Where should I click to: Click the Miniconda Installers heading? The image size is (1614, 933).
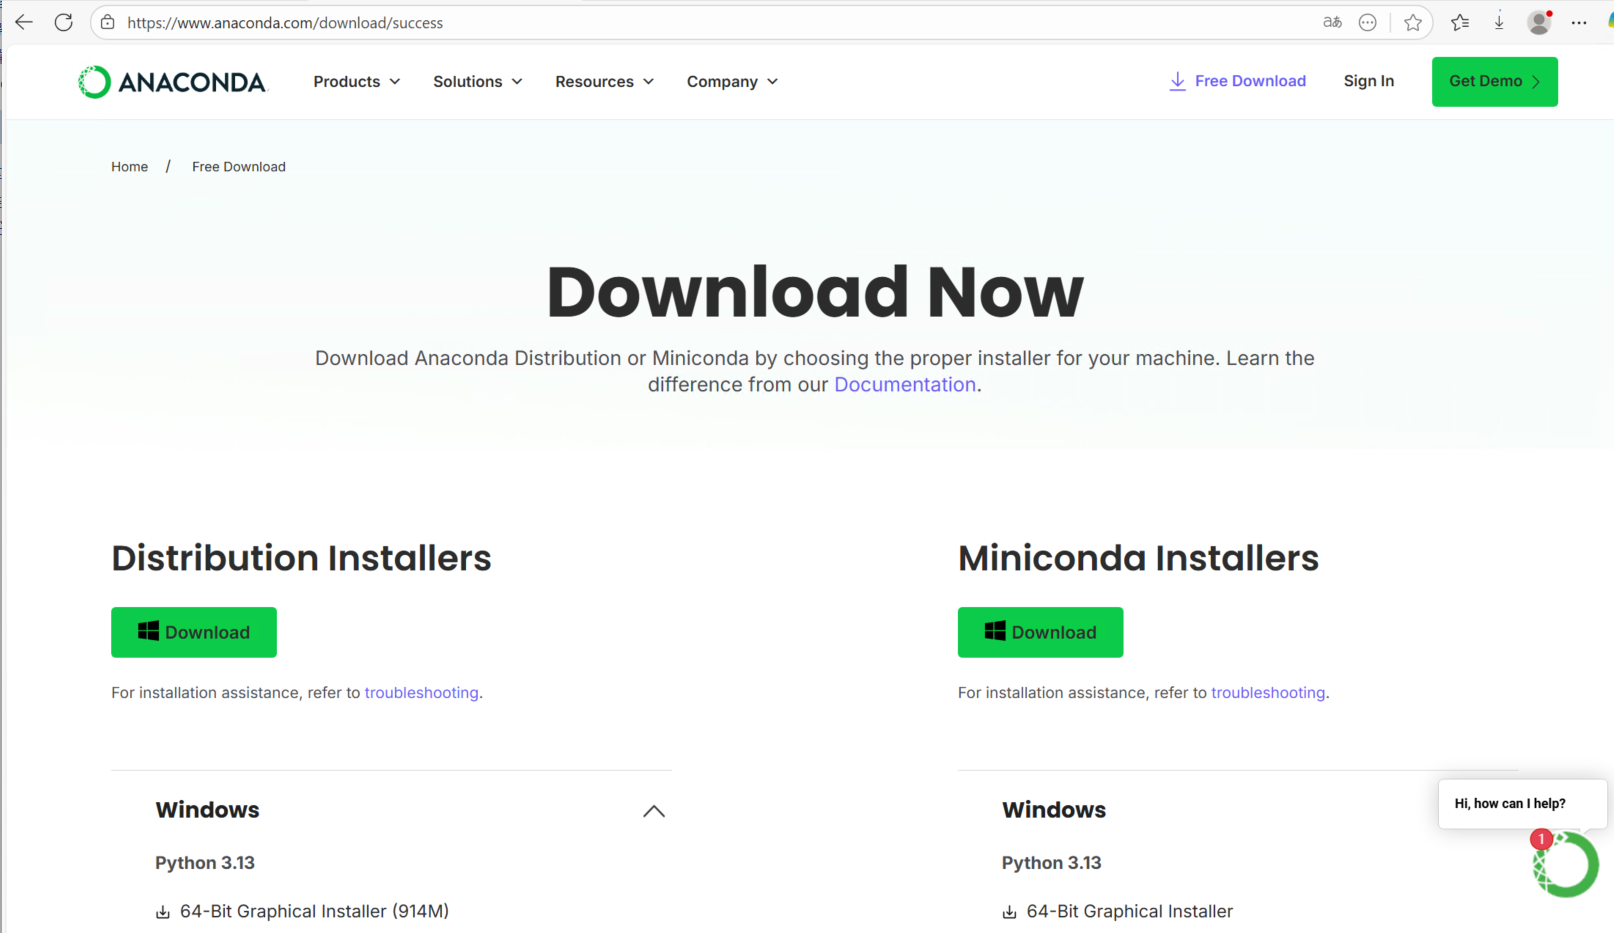point(1138,558)
